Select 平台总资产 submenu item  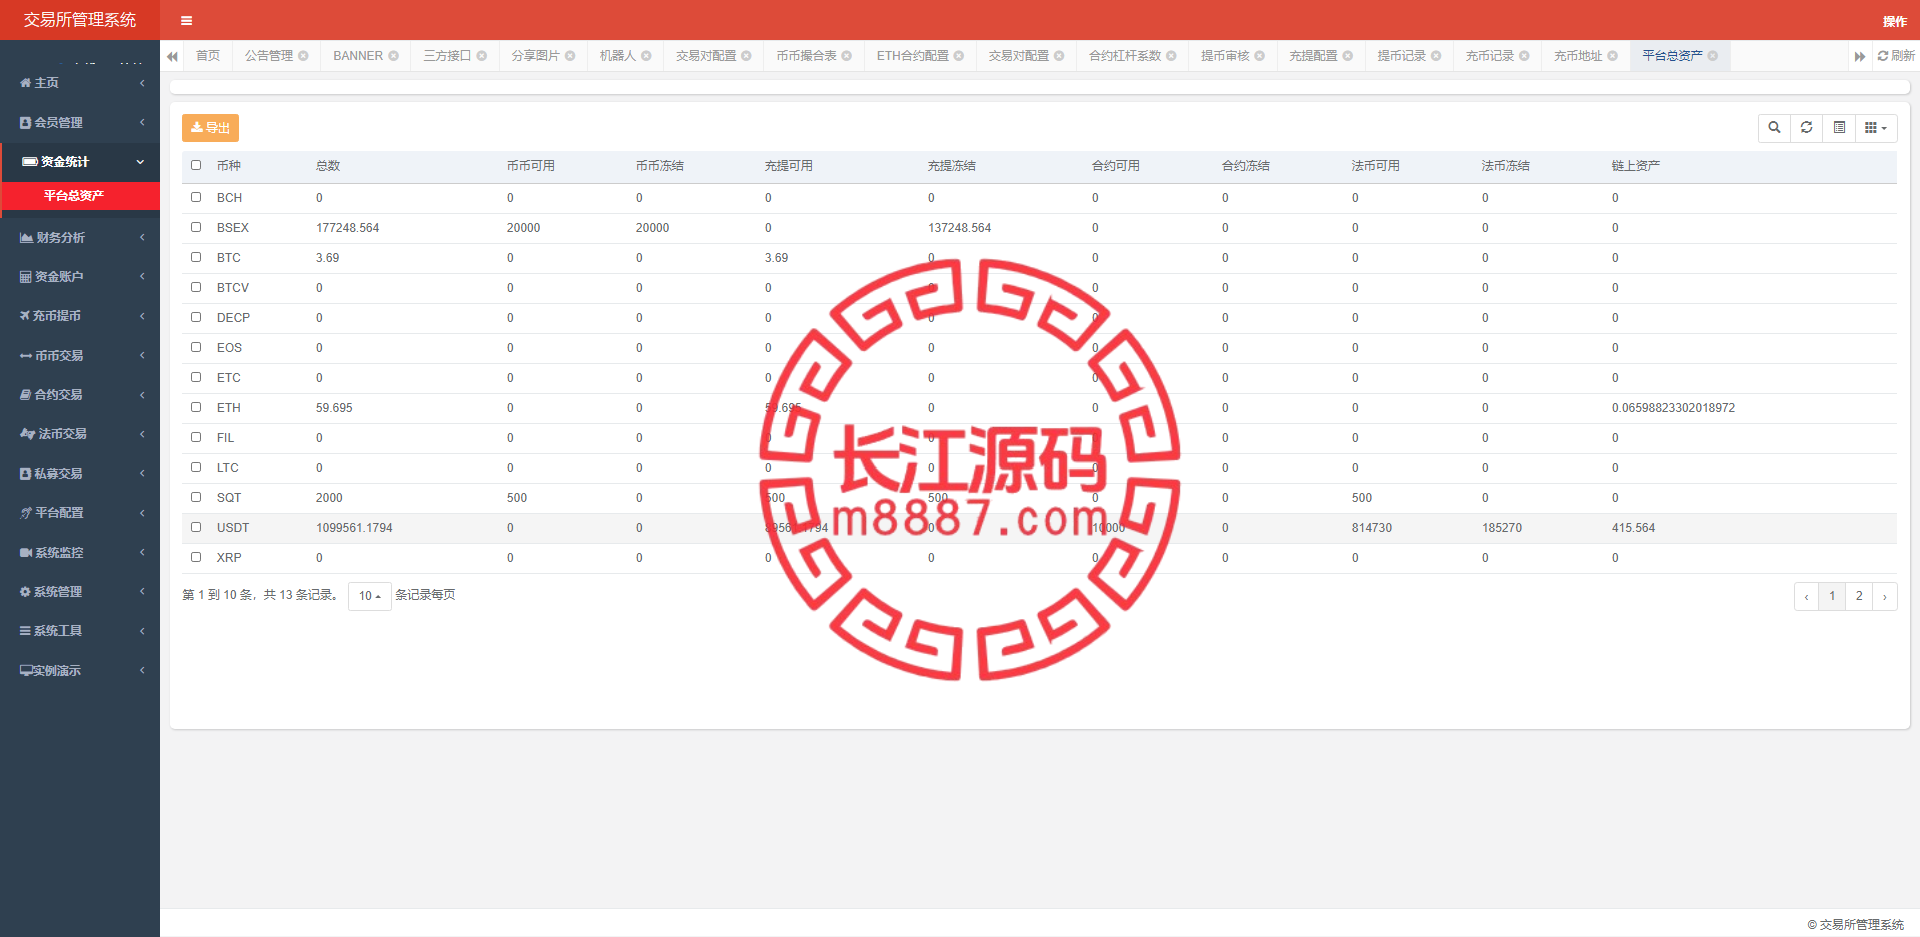(80, 196)
